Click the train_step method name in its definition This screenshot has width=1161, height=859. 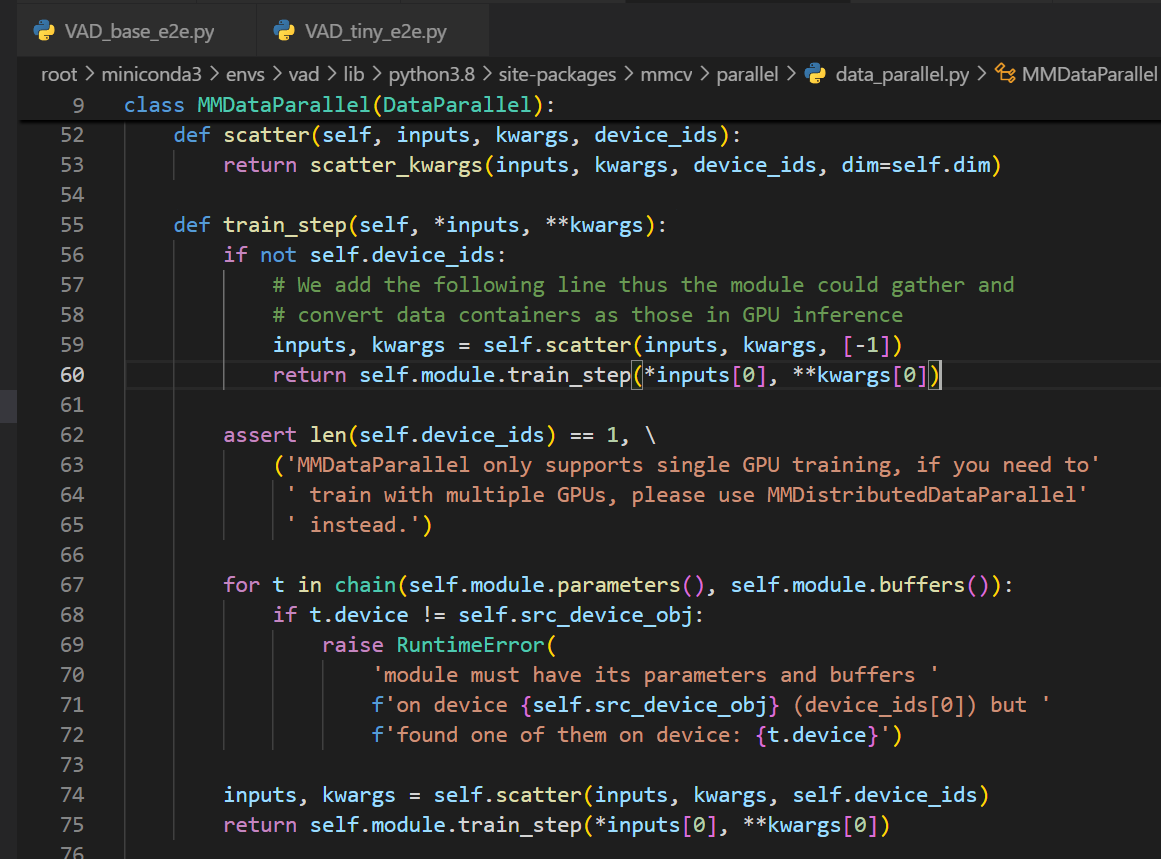pos(284,225)
